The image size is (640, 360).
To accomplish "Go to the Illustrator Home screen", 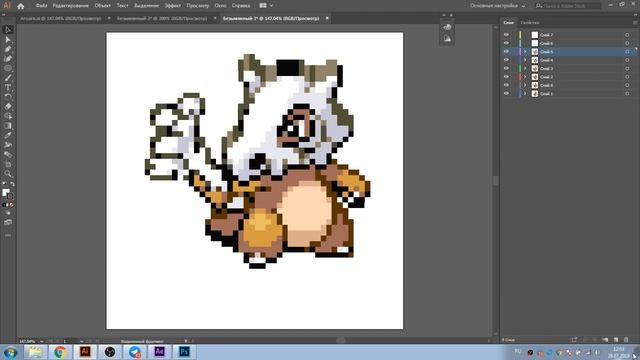I will tap(21, 6).
